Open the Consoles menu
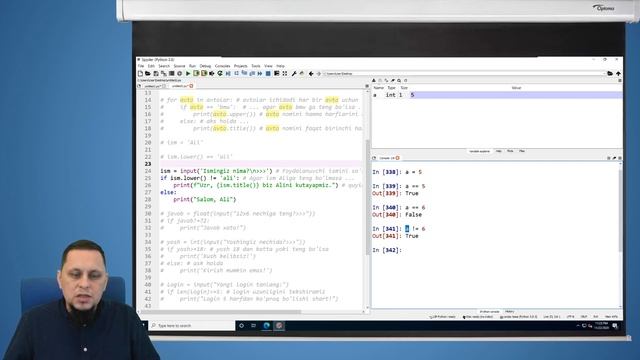This screenshot has height=360, width=640. [x=222, y=66]
